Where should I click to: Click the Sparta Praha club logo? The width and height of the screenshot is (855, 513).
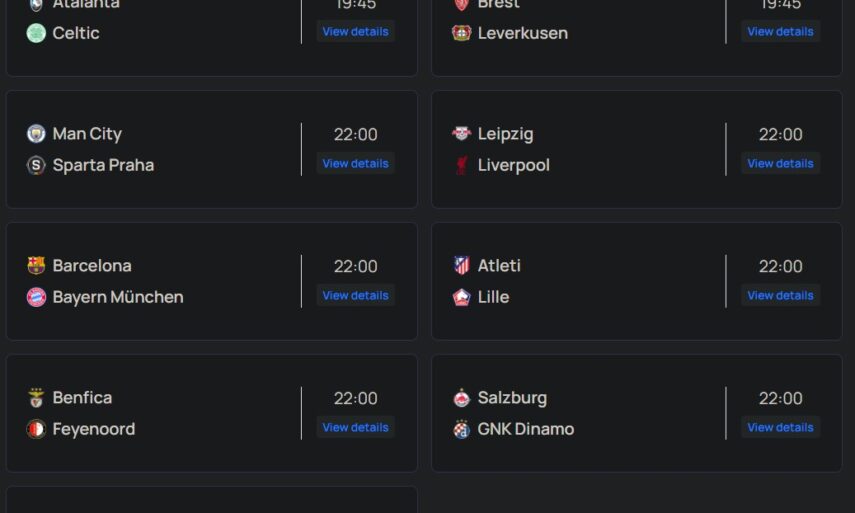(x=36, y=165)
